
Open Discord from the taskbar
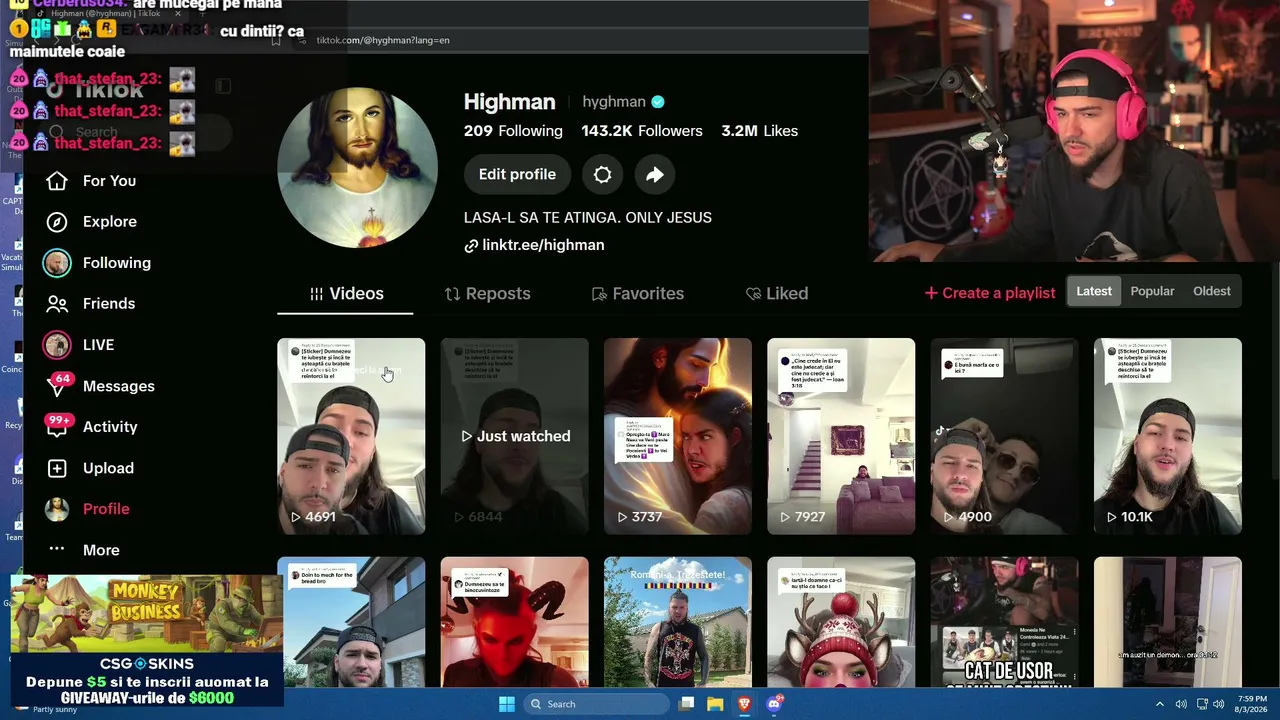coord(774,704)
